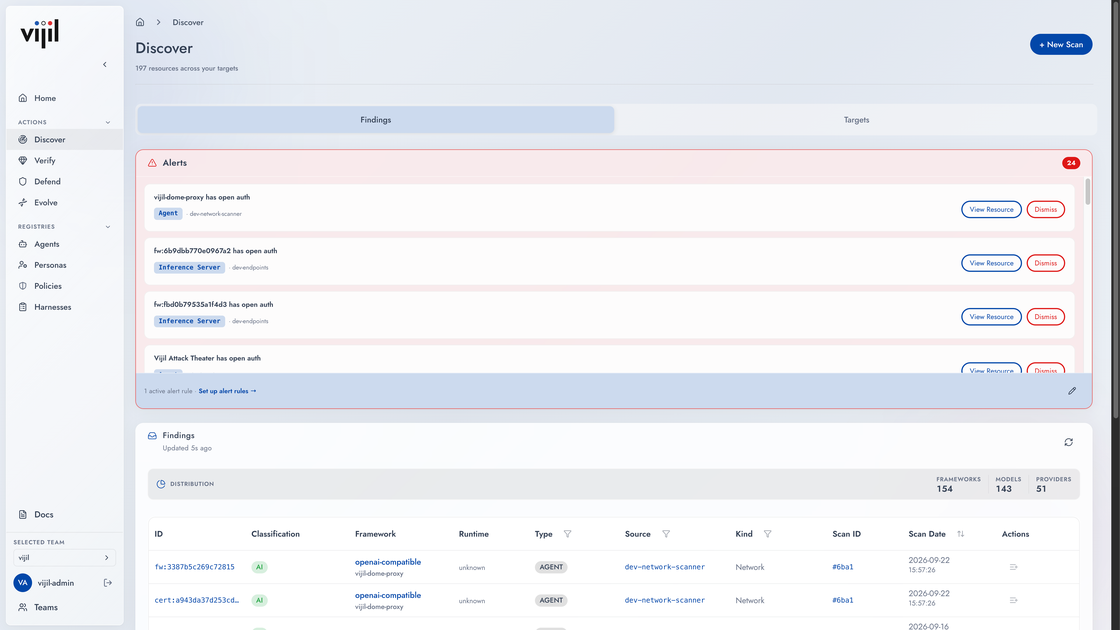
Task: Open the selected team dropdown
Action: pyautogui.click(x=64, y=558)
